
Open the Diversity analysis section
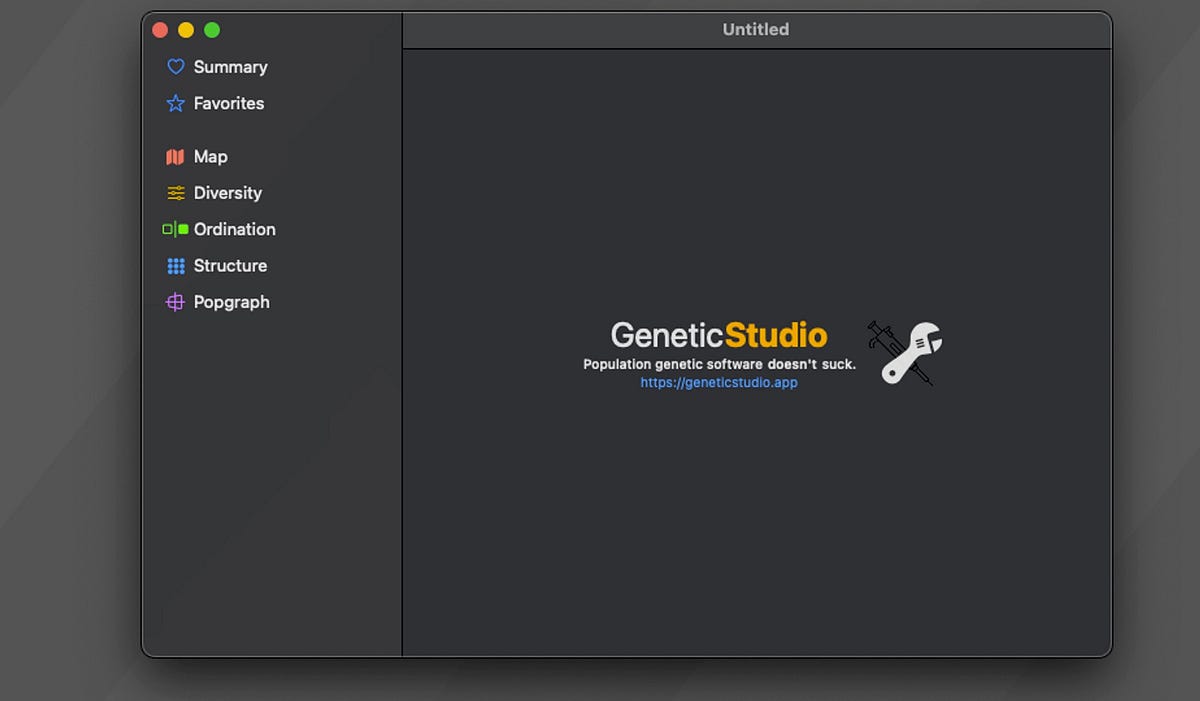(226, 192)
